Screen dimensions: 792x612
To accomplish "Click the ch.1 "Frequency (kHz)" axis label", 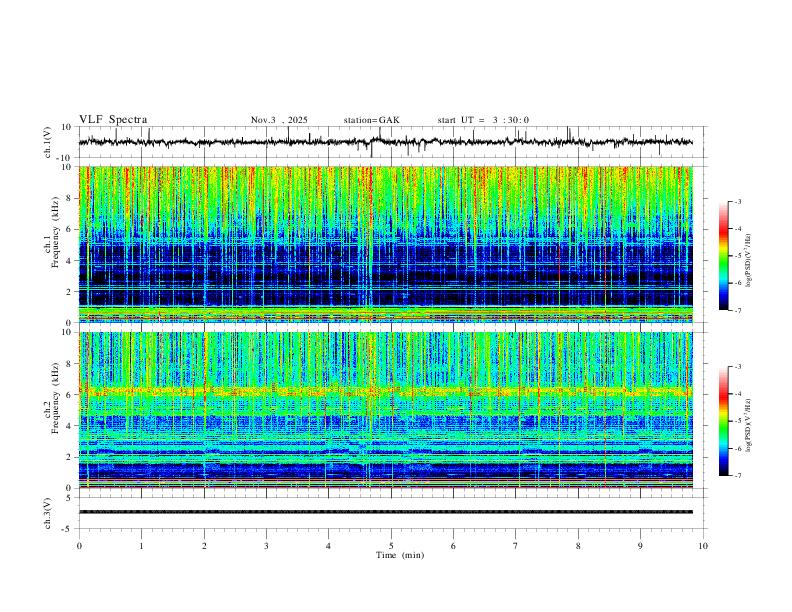I will pyautogui.click(x=56, y=232).
